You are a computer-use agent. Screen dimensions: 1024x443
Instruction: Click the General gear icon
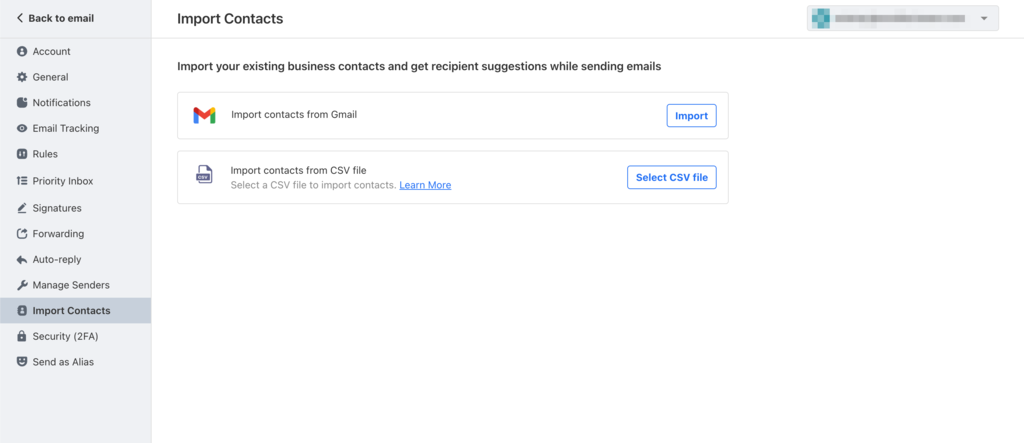pos(22,77)
